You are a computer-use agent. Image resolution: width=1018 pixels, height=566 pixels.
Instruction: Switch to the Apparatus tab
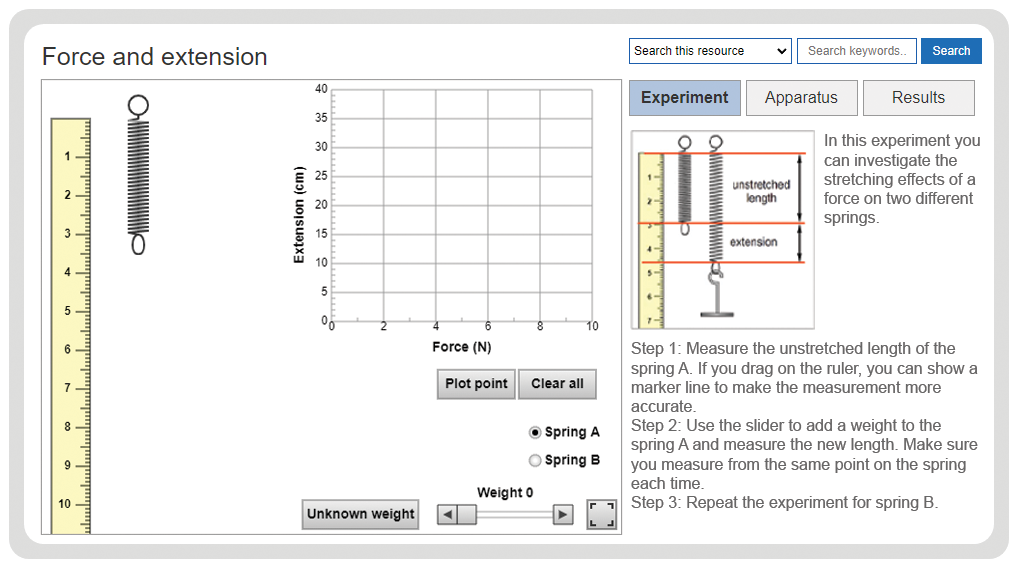[802, 98]
